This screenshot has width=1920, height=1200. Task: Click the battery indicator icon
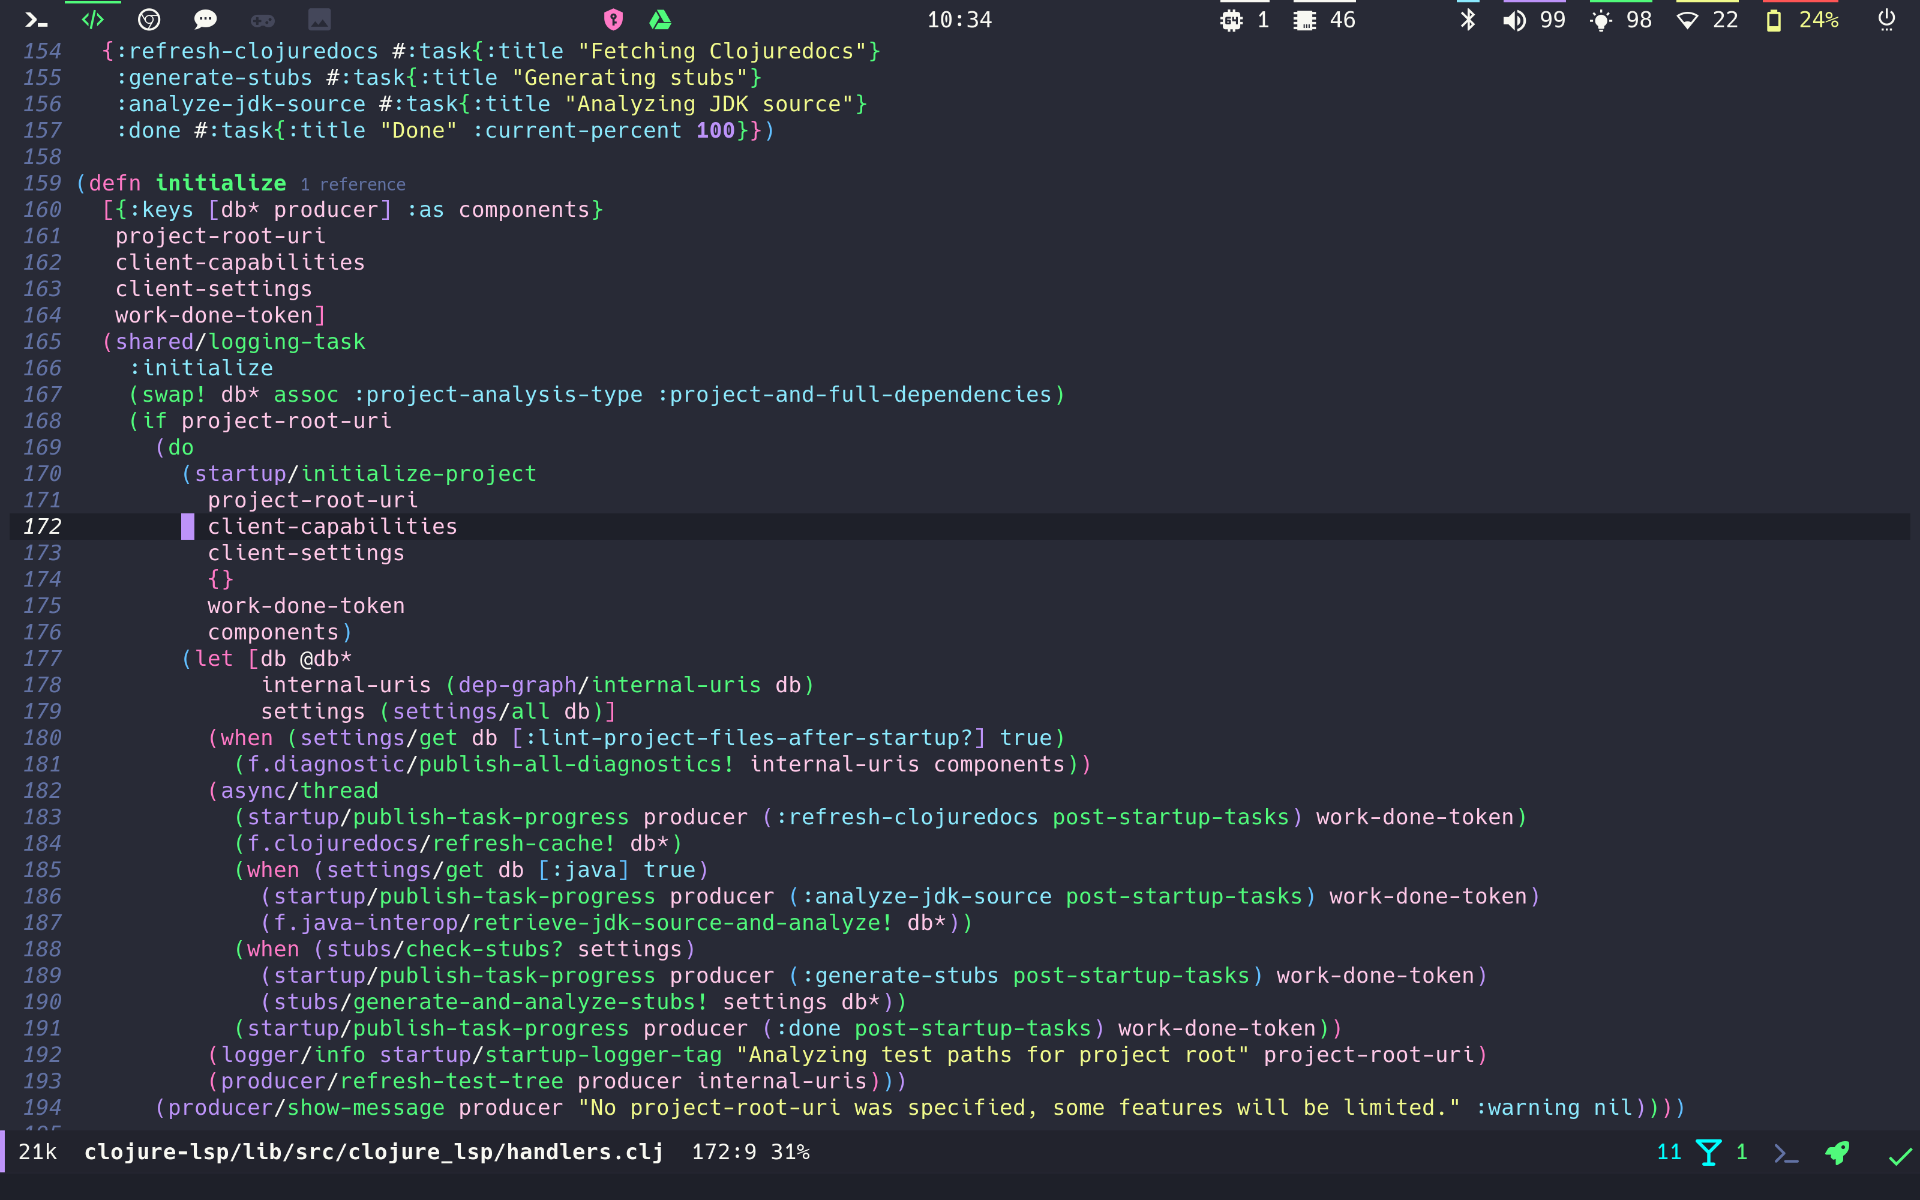click(1773, 20)
